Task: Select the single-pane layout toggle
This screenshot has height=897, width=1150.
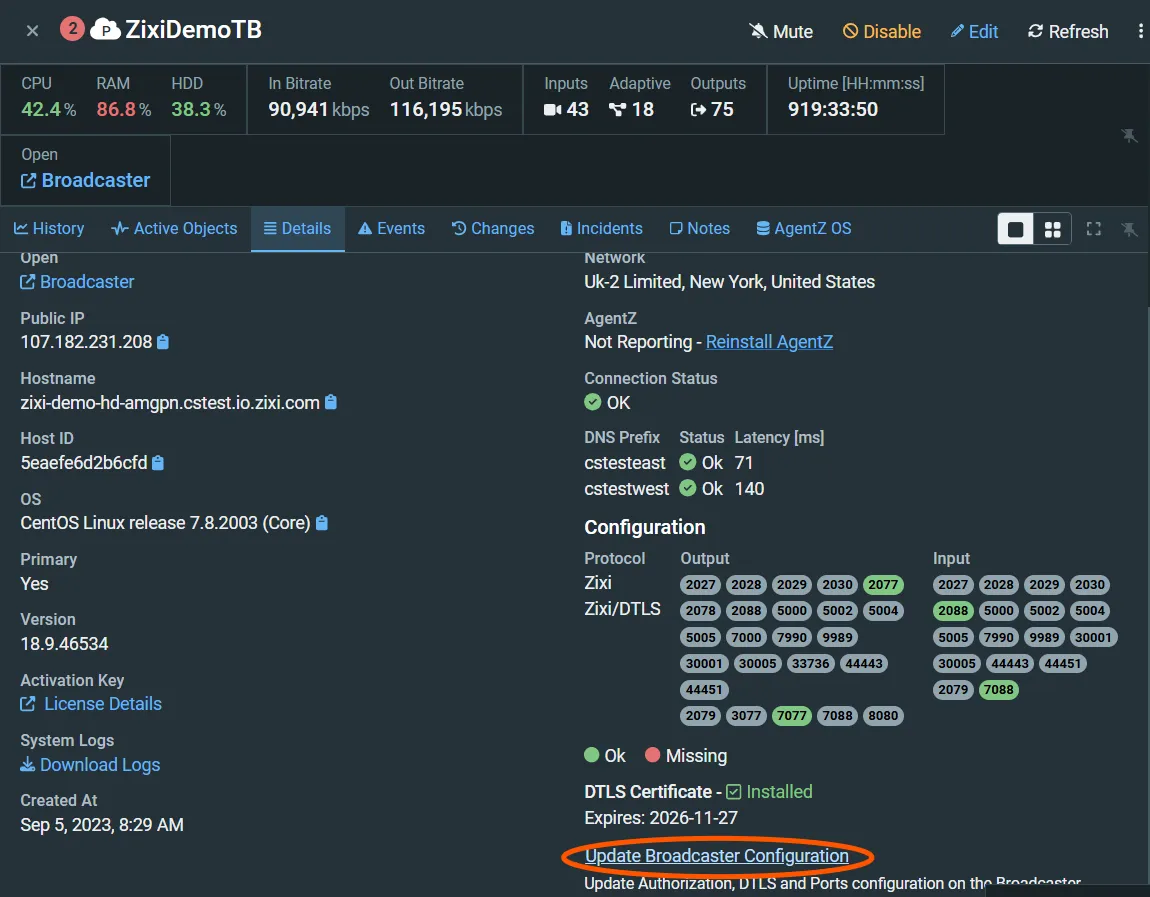Action: point(1016,230)
